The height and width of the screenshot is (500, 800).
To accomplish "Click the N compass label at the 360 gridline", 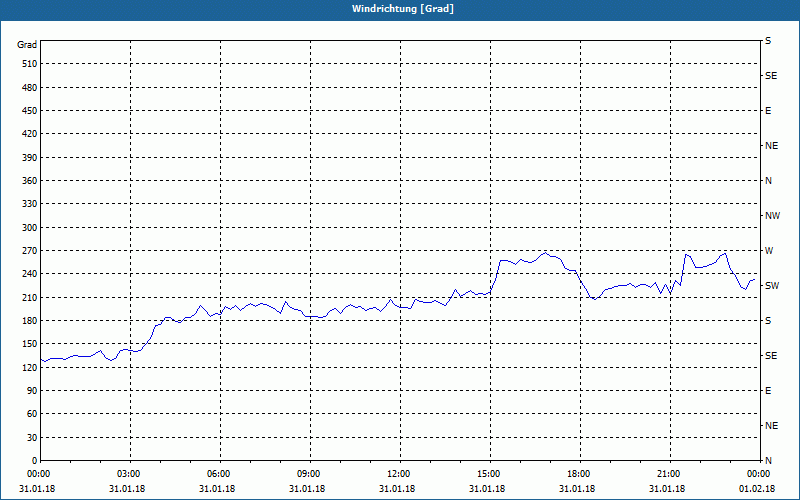I will [x=768, y=181].
